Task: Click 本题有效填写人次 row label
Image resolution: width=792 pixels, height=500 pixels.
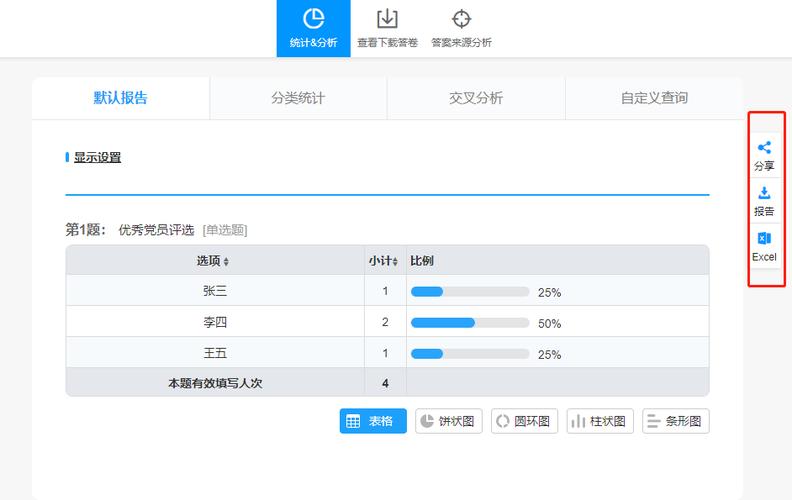Action: click(x=215, y=383)
